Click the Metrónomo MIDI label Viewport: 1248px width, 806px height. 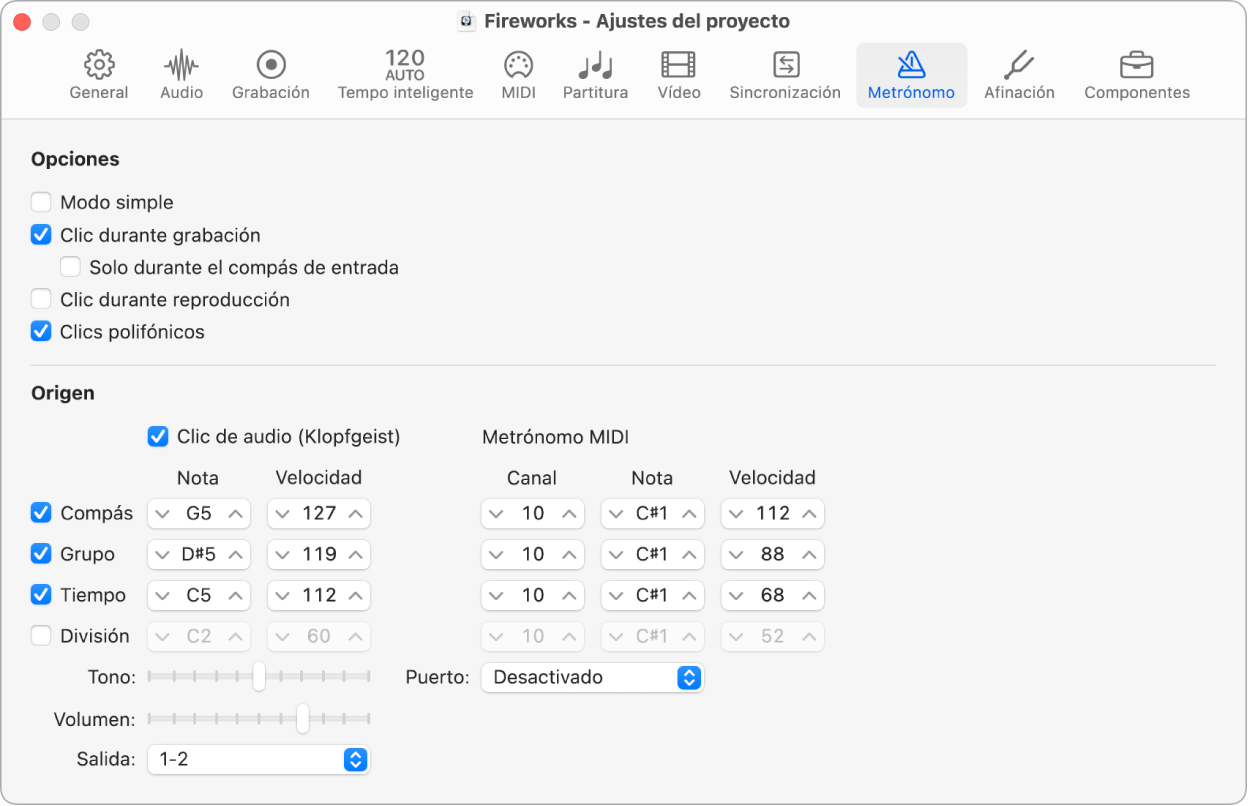(556, 437)
